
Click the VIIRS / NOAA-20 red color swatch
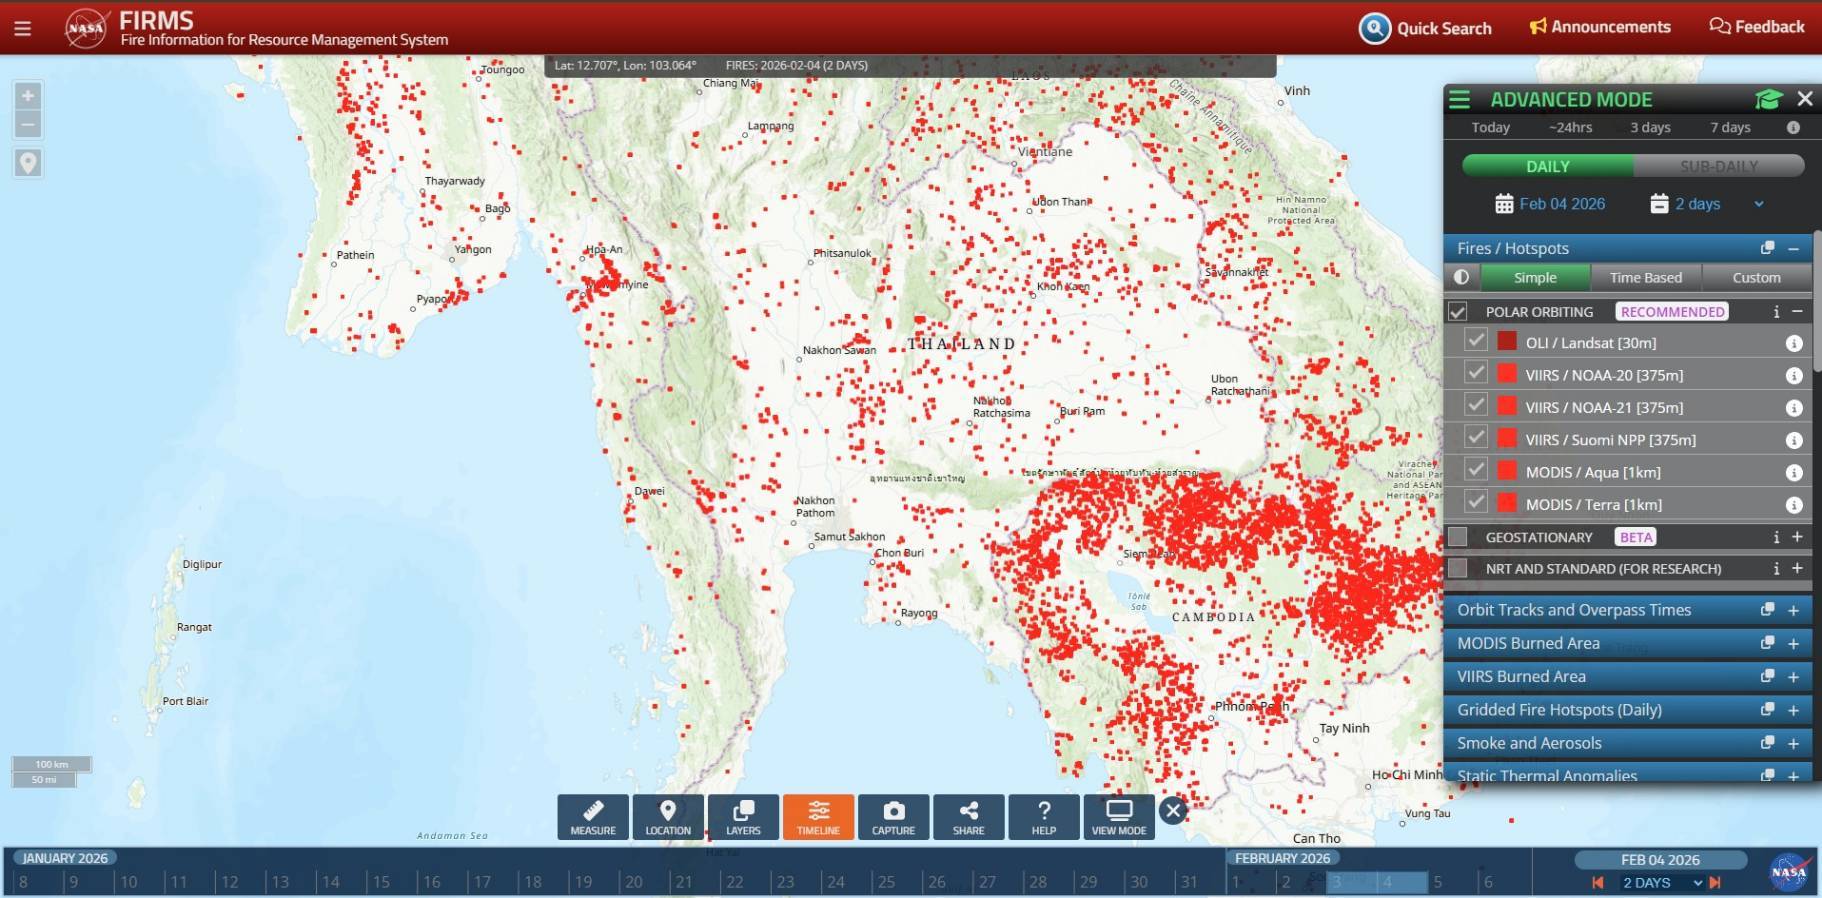tap(1507, 374)
